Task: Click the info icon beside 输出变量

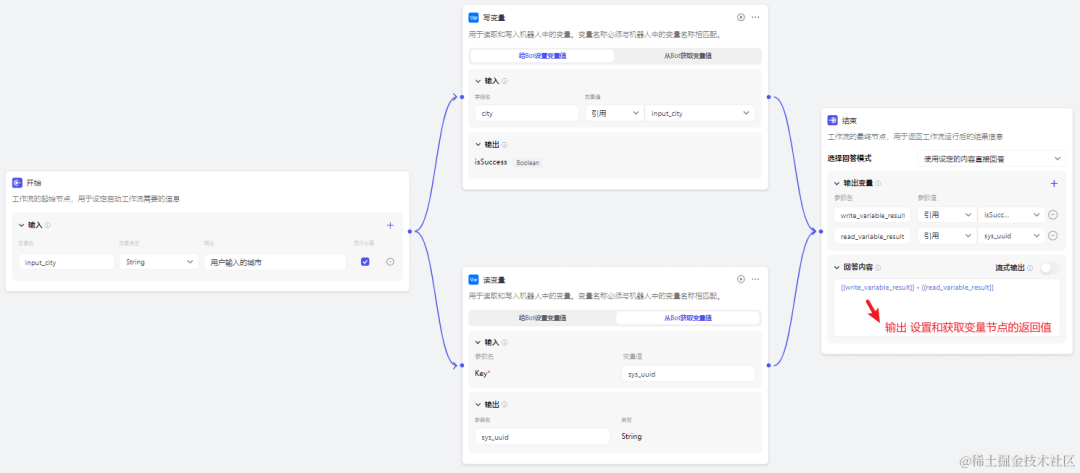Action: [x=878, y=184]
